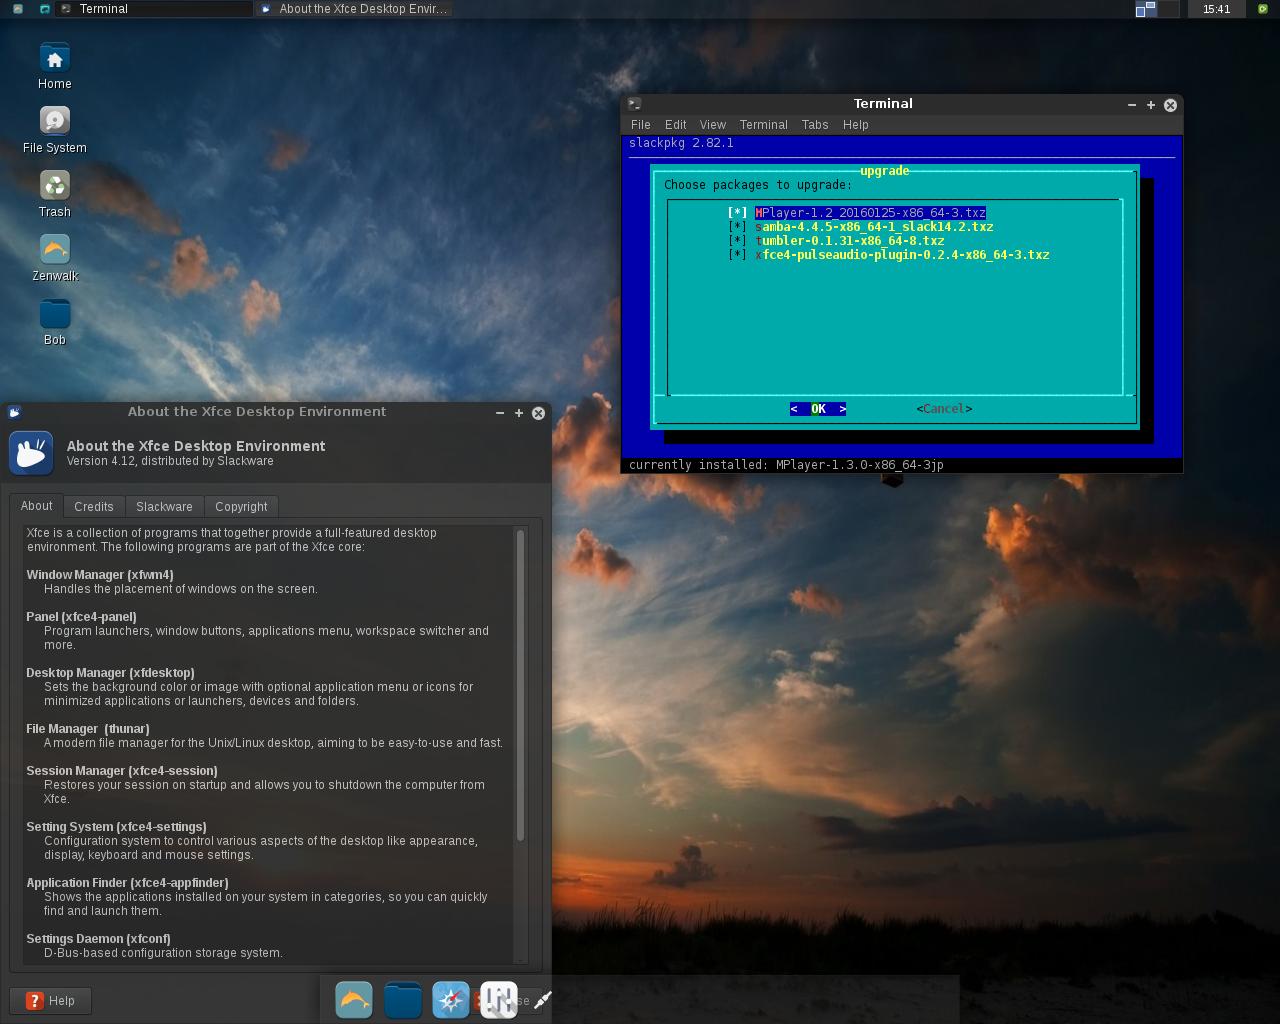Click the green icon right of clock
Image resolution: width=1280 pixels, height=1024 pixels.
tap(1263, 9)
